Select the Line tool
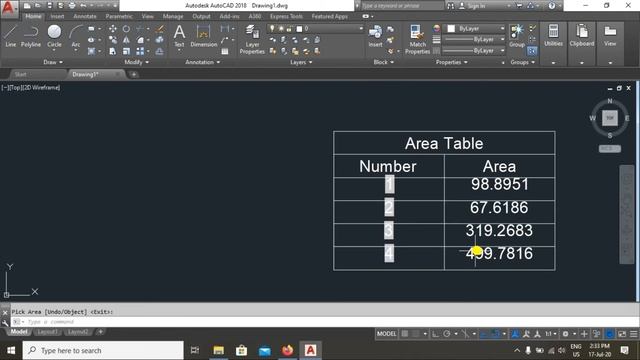 (x=11, y=36)
